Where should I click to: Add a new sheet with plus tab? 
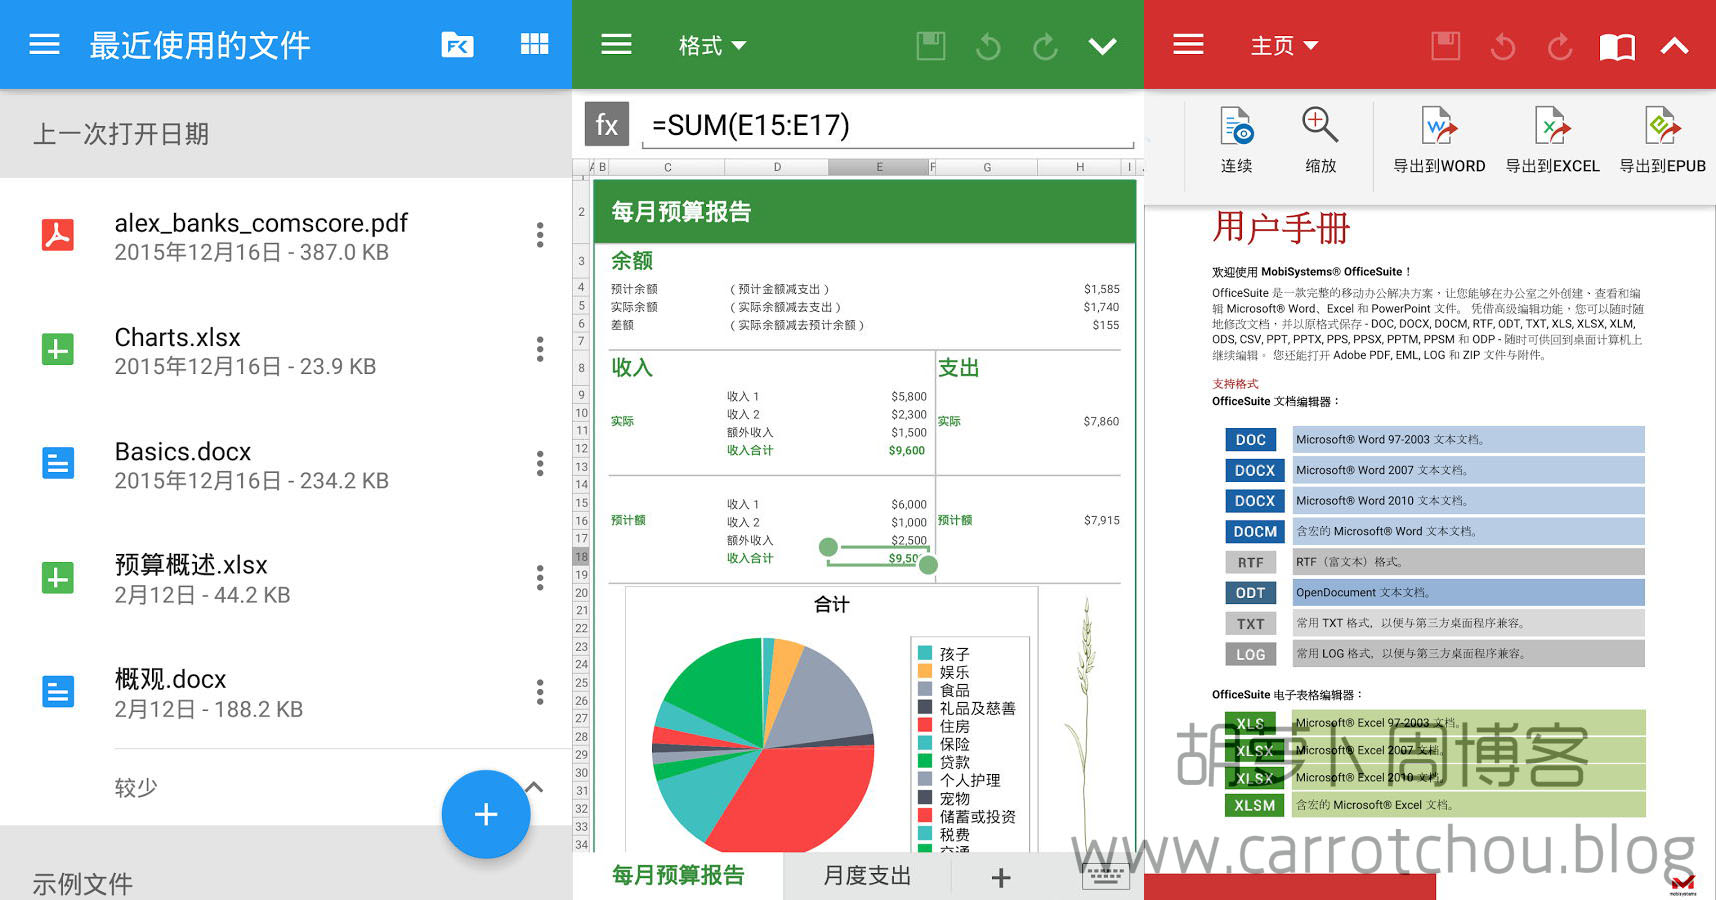coord(1001,877)
